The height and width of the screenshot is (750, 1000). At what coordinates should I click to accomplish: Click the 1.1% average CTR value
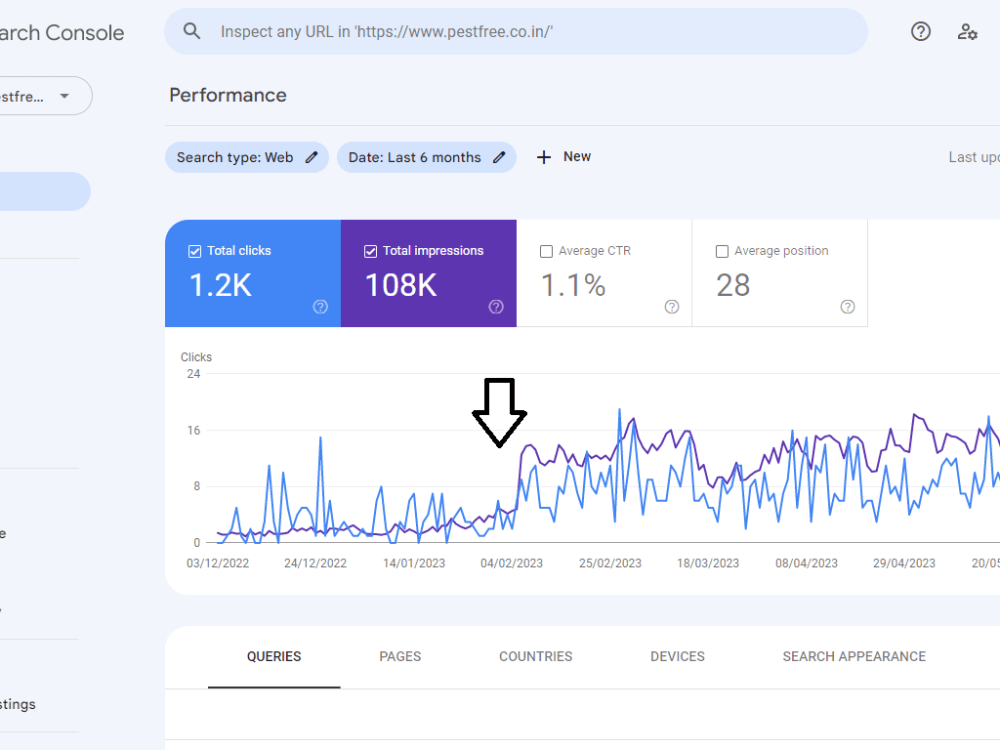(x=573, y=285)
